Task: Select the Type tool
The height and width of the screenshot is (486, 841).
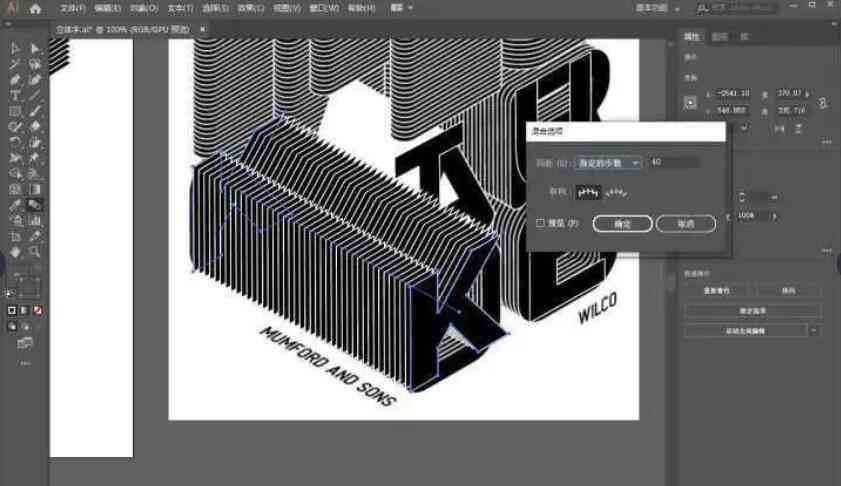Action: point(14,95)
